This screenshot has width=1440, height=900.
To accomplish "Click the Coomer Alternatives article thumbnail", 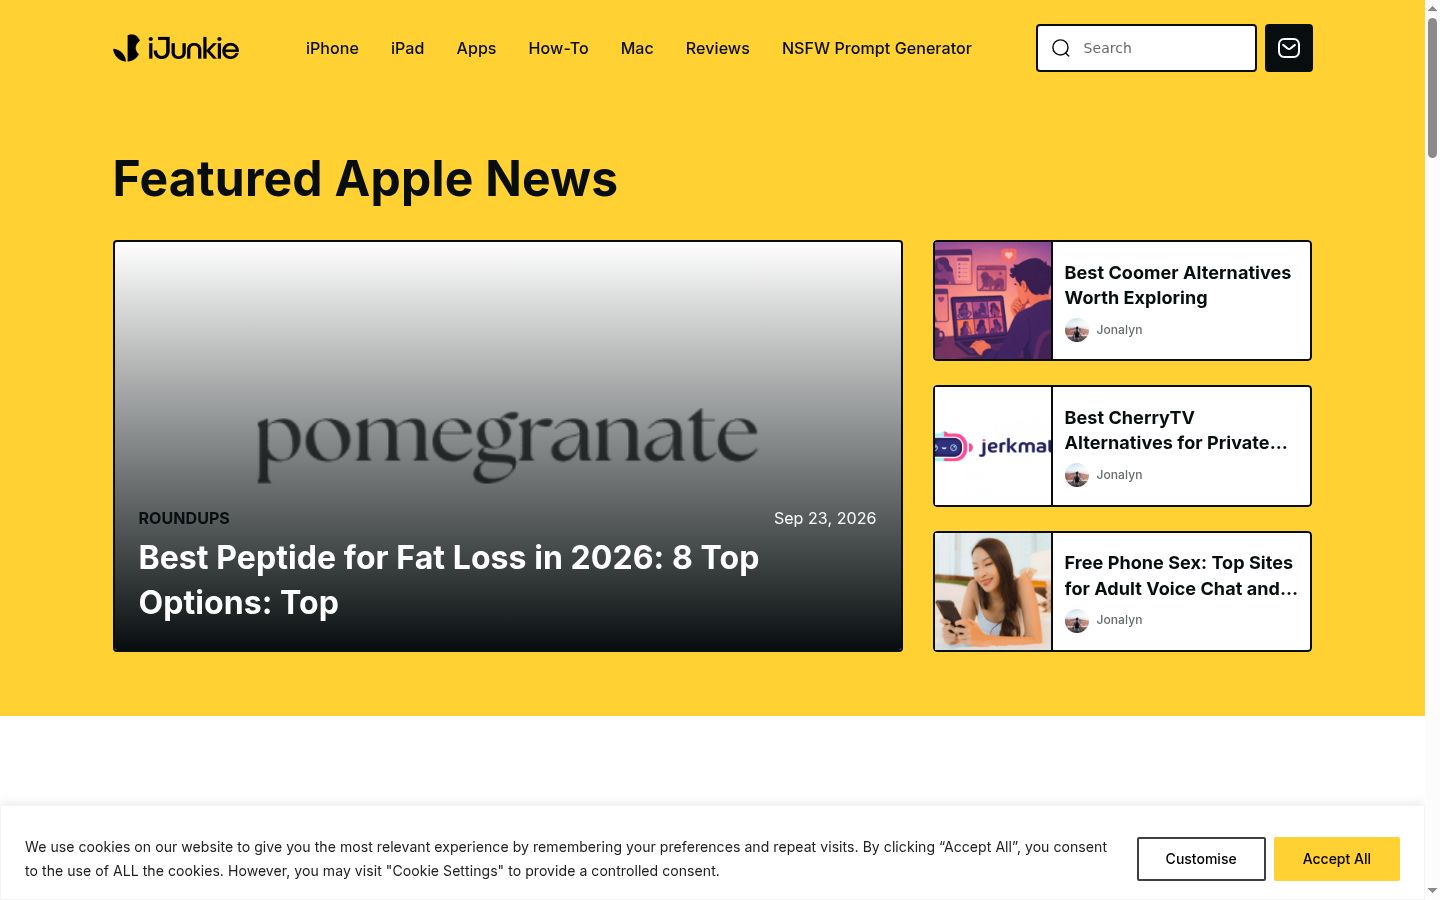I will (x=993, y=300).
